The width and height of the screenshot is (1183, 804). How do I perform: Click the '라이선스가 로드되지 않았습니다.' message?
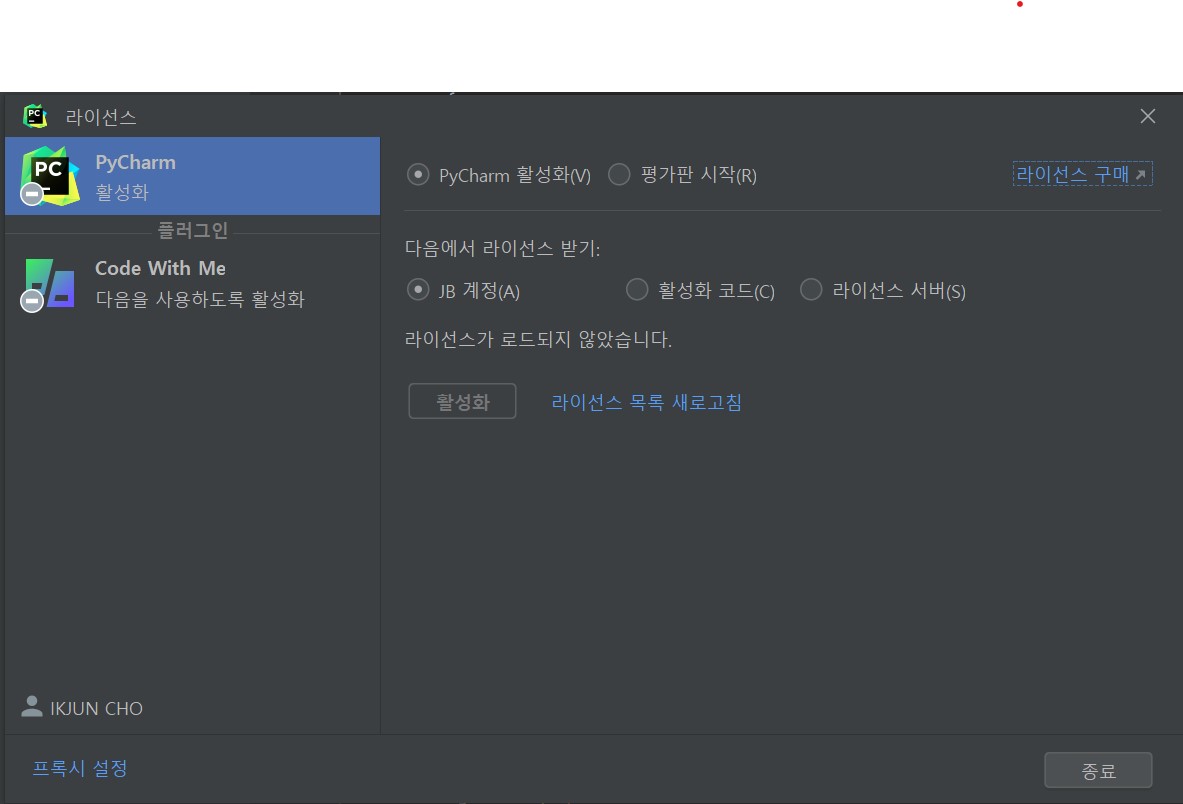click(538, 339)
